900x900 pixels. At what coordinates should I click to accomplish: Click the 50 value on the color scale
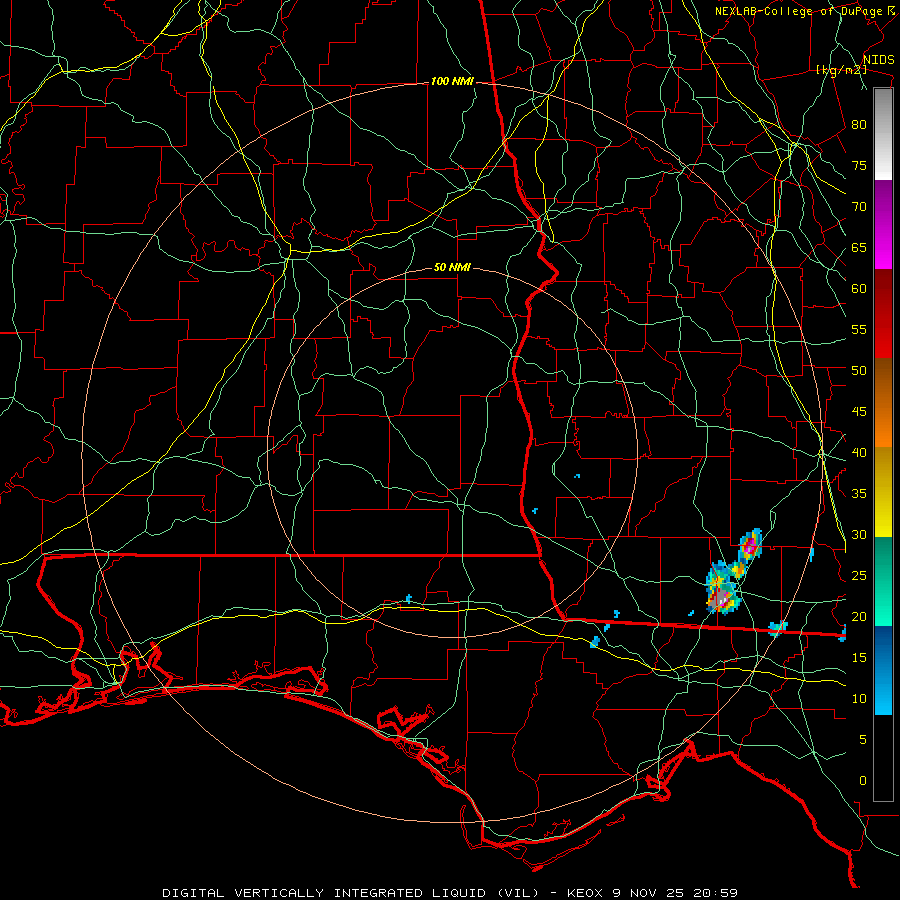pos(859,370)
